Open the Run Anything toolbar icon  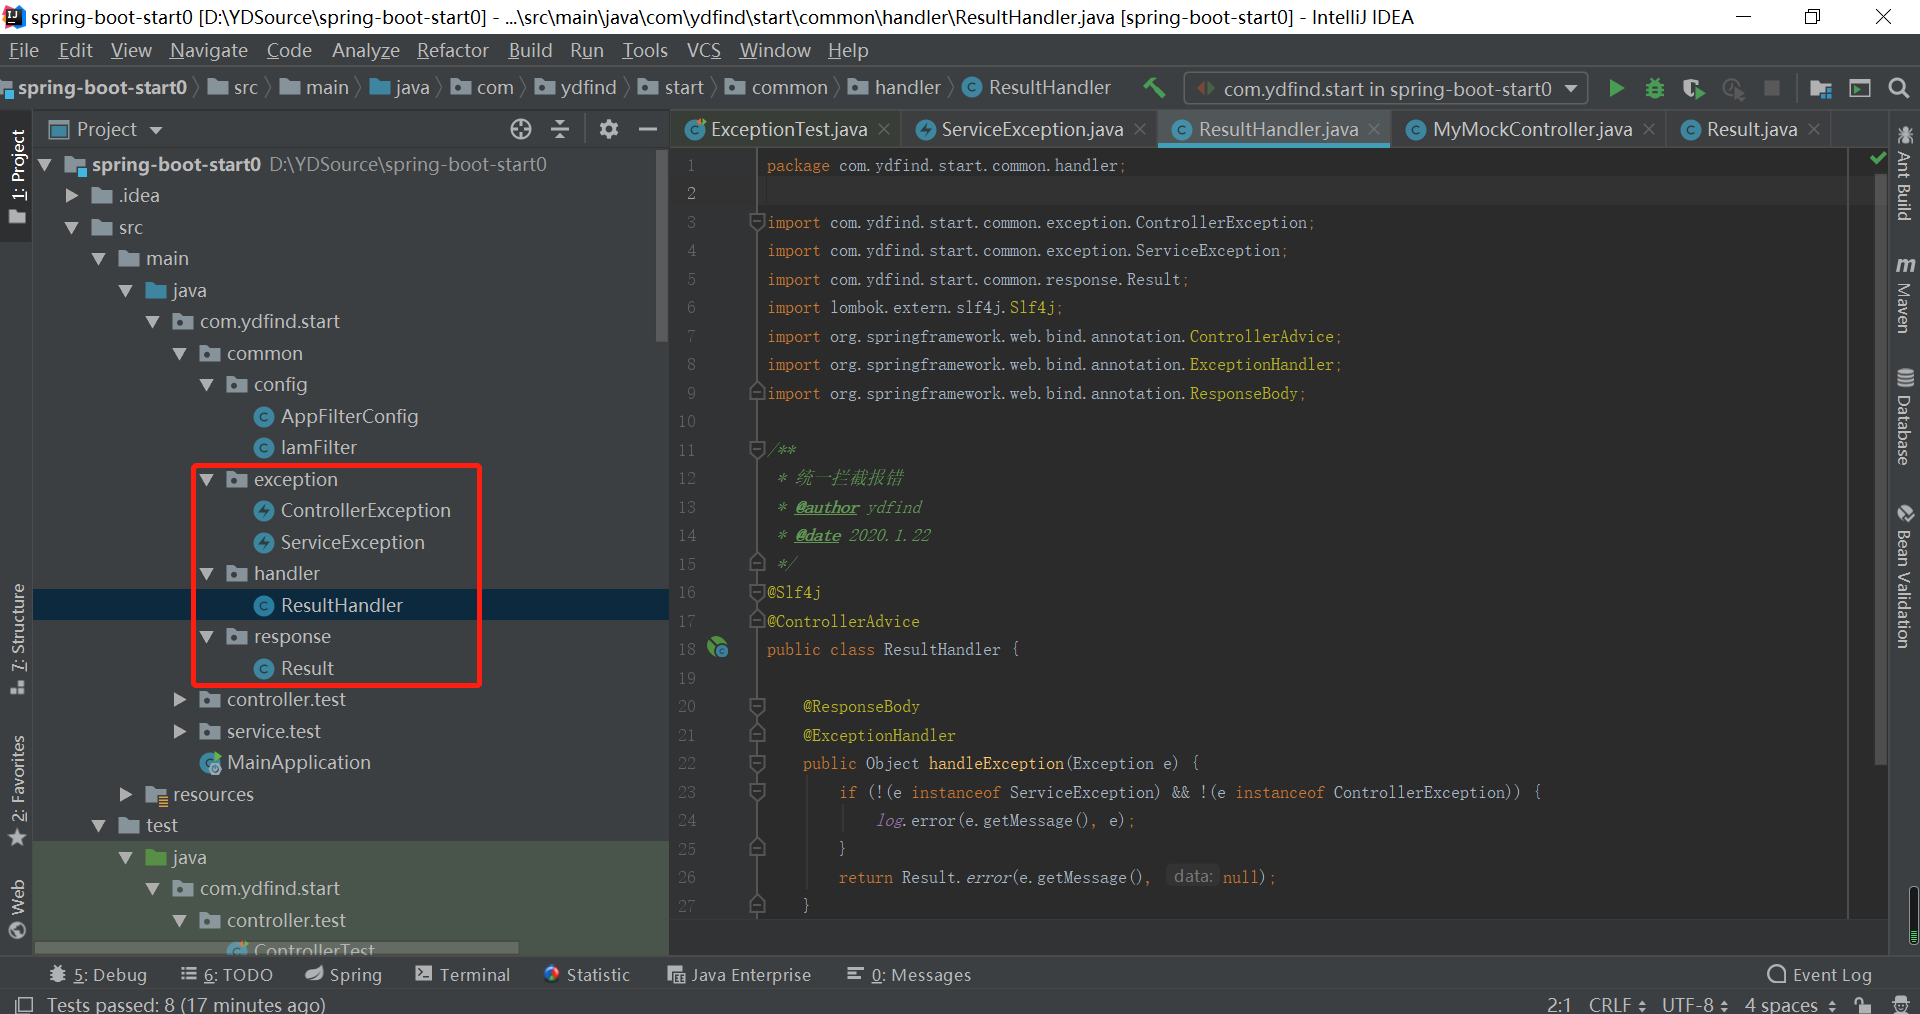point(1860,88)
